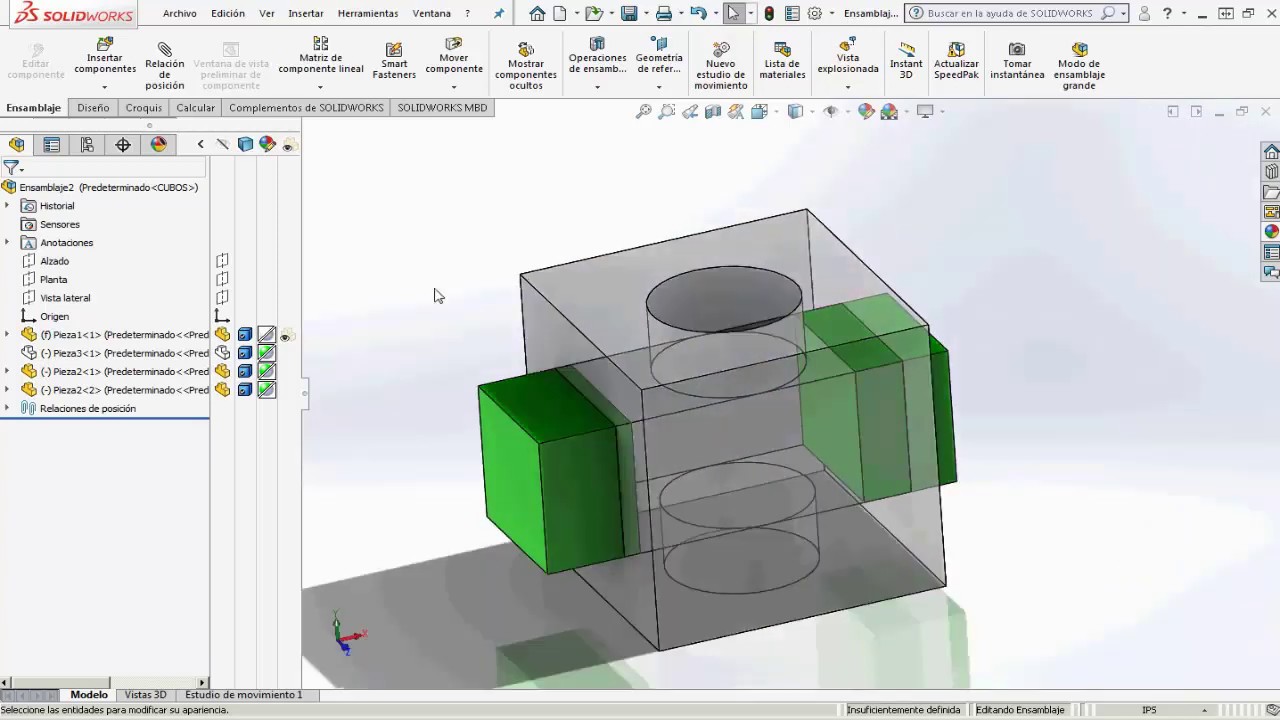Select the Mover componente tool

(454, 56)
